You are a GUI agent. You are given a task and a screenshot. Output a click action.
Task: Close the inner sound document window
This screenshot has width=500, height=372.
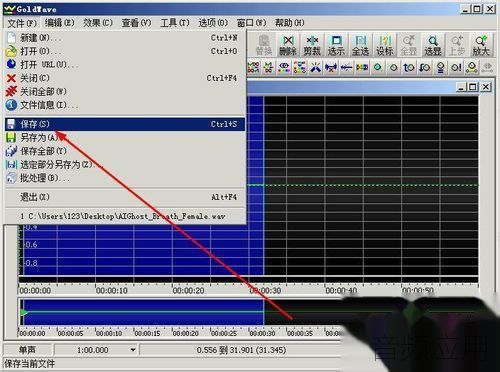click(486, 87)
